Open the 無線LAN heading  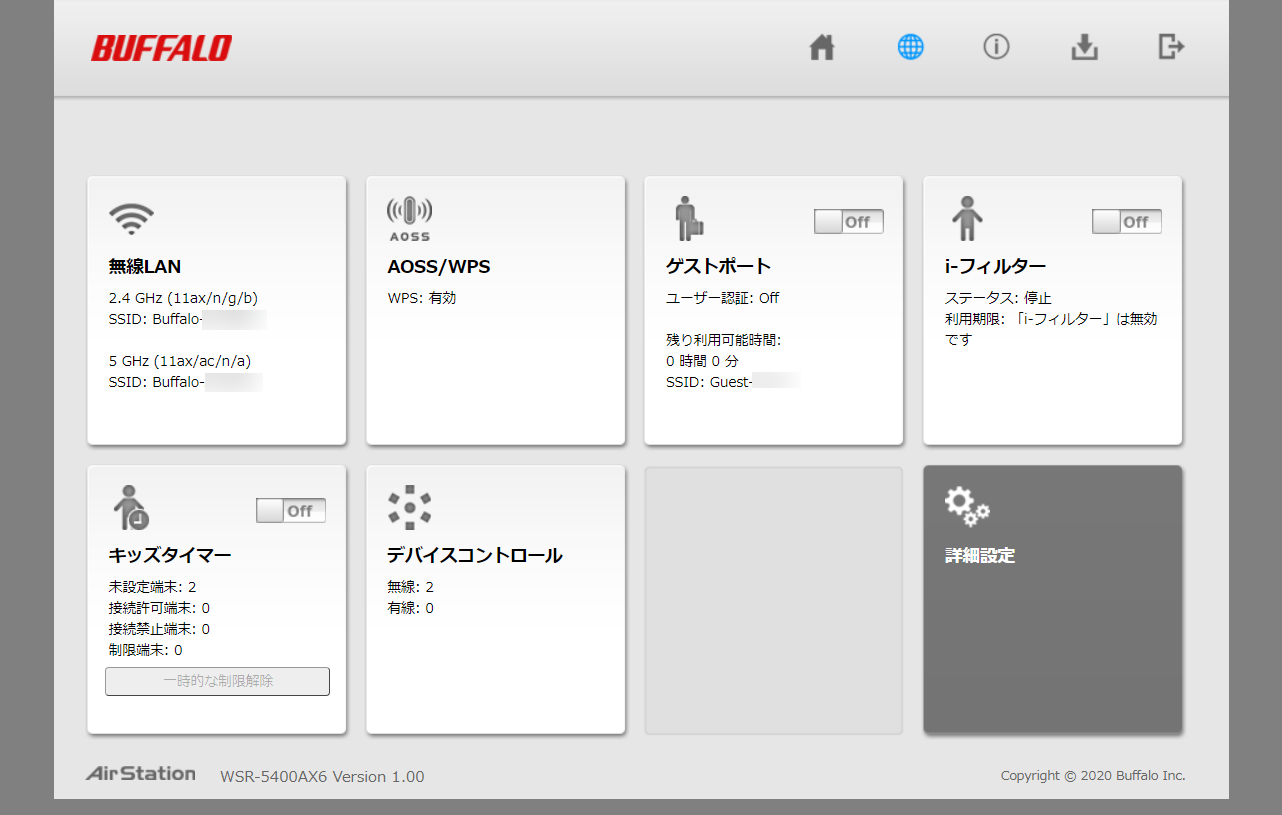[145, 266]
